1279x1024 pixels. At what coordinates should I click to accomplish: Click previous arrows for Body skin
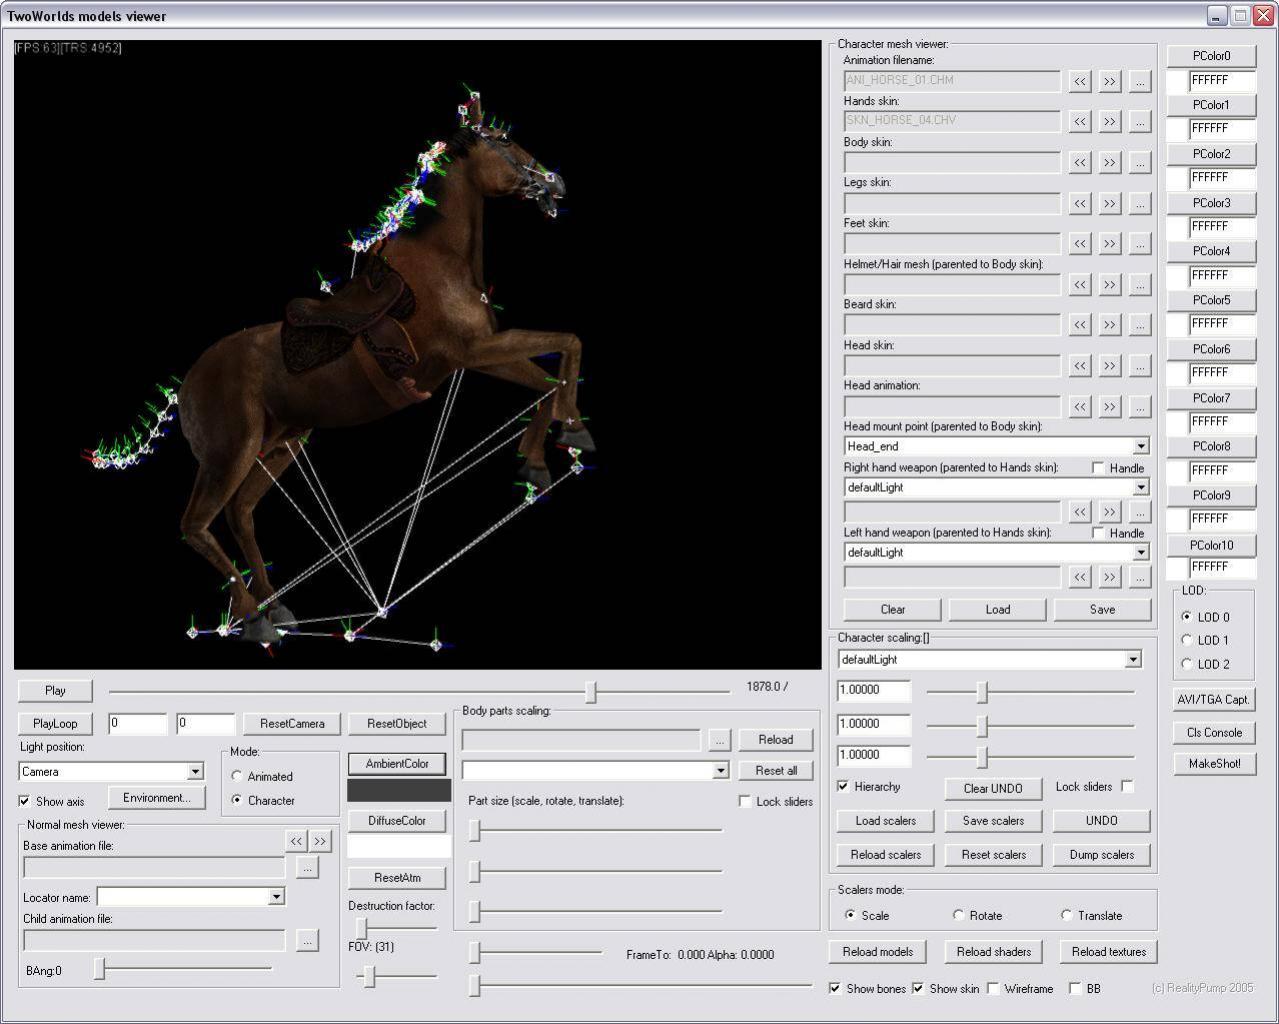(x=1079, y=162)
